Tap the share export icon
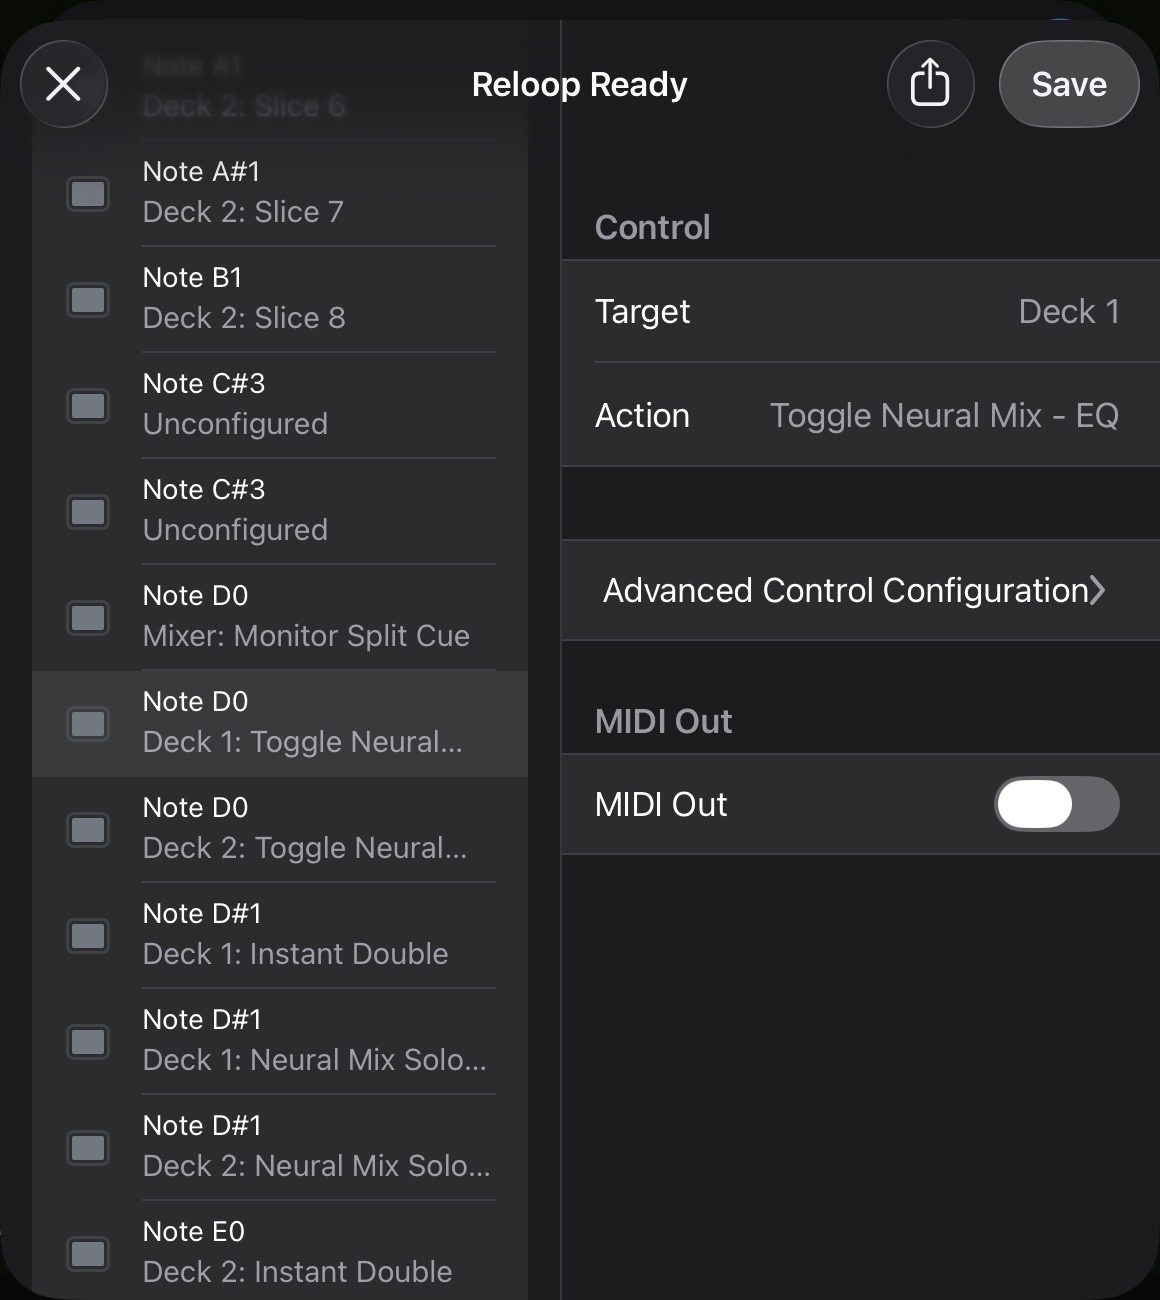 pos(930,83)
